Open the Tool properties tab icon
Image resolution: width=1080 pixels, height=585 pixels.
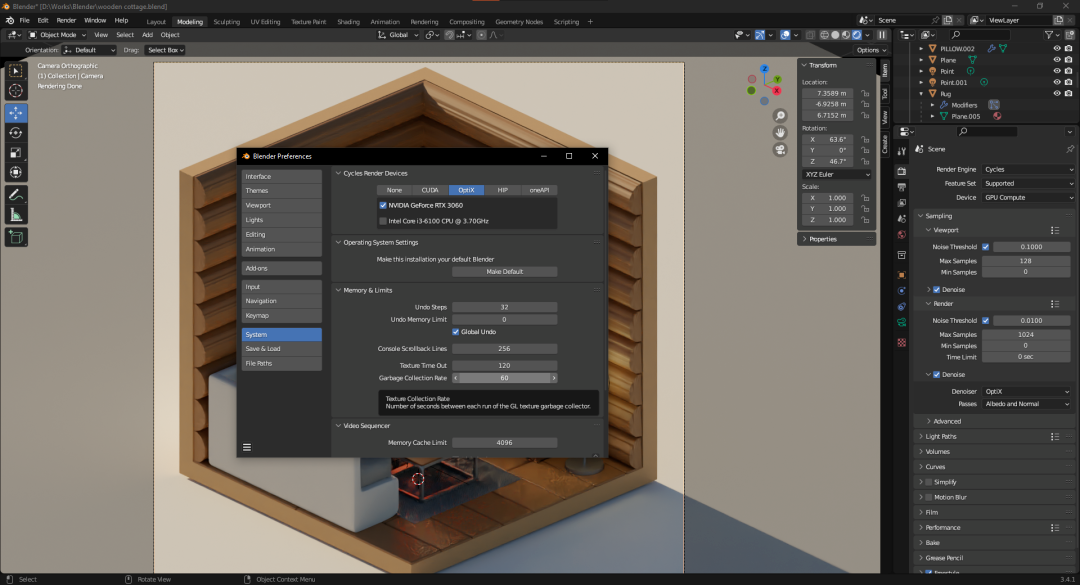click(x=902, y=151)
